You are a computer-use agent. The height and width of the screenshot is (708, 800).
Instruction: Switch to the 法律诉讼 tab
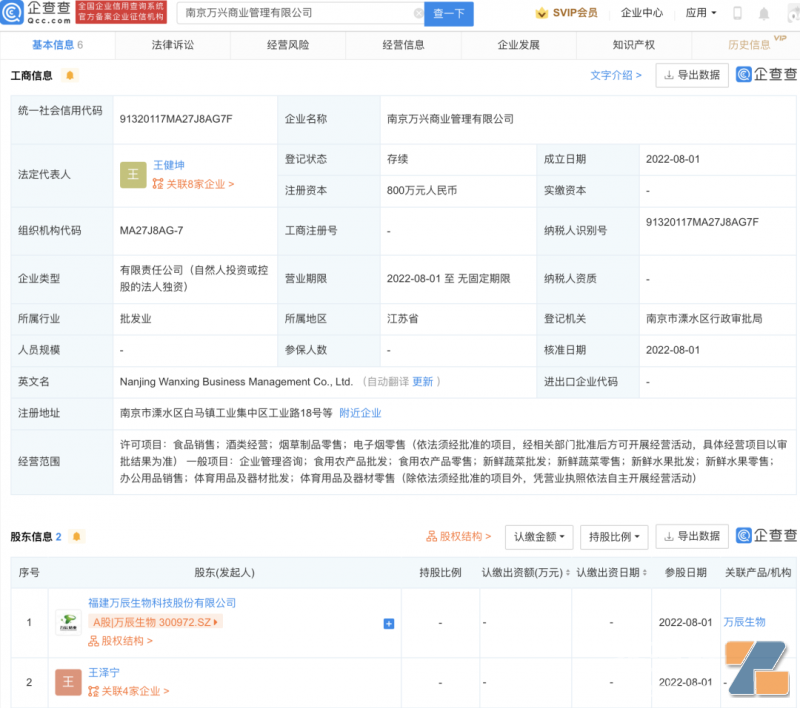click(172, 45)
